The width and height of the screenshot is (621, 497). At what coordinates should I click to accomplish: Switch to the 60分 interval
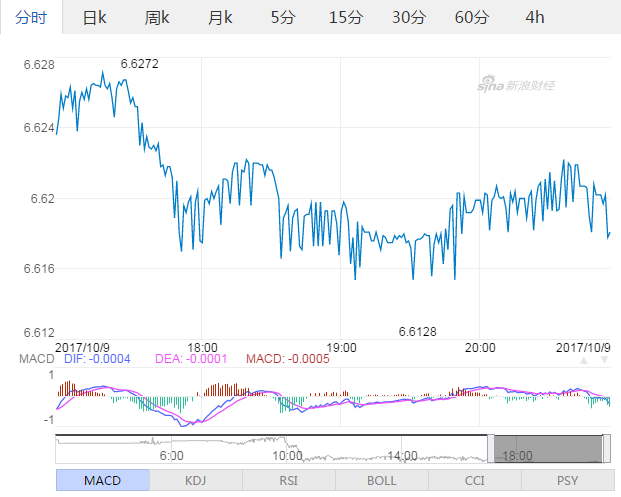472,17
